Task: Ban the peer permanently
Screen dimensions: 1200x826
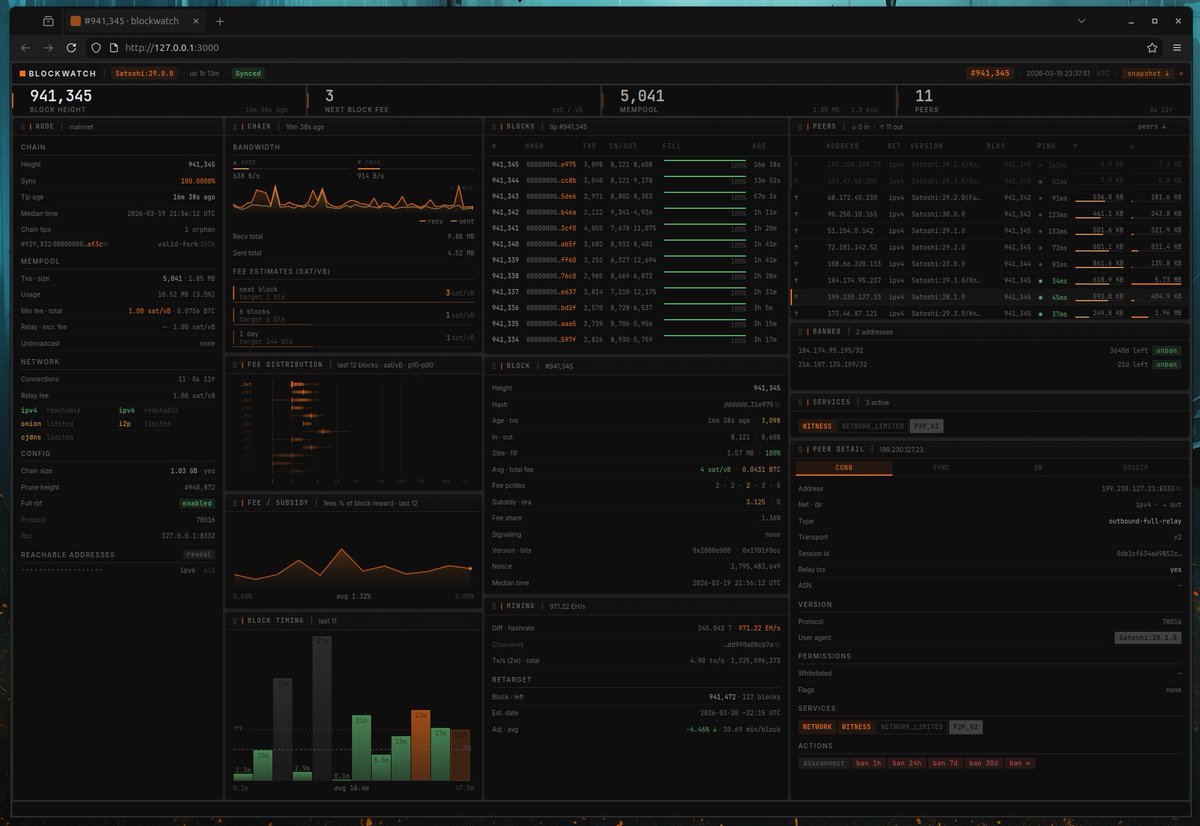Action: tap(1021, 763)
